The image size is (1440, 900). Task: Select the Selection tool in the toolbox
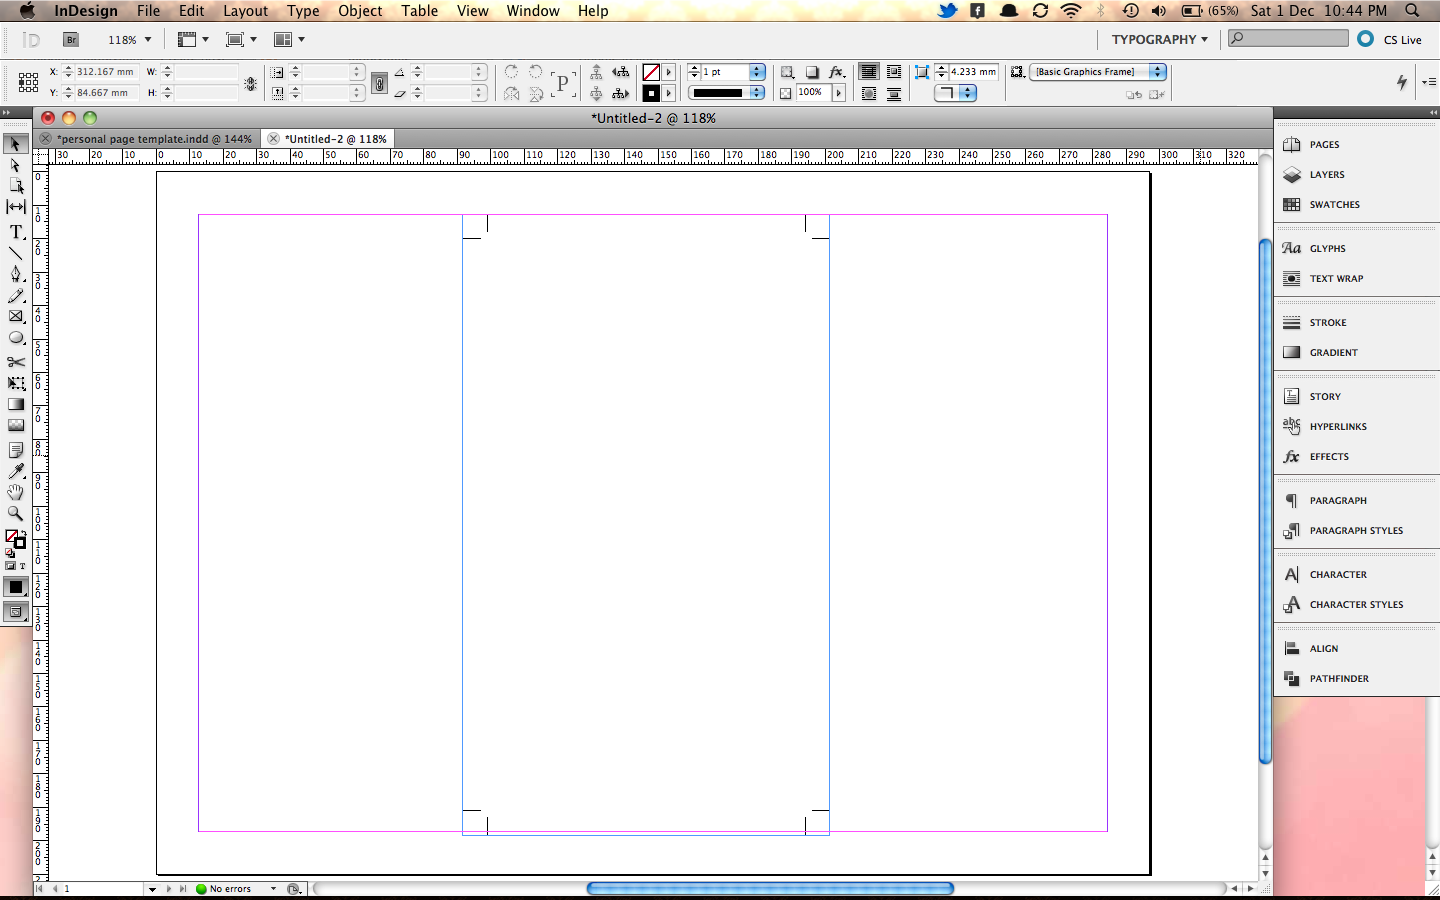pos(16,145)
